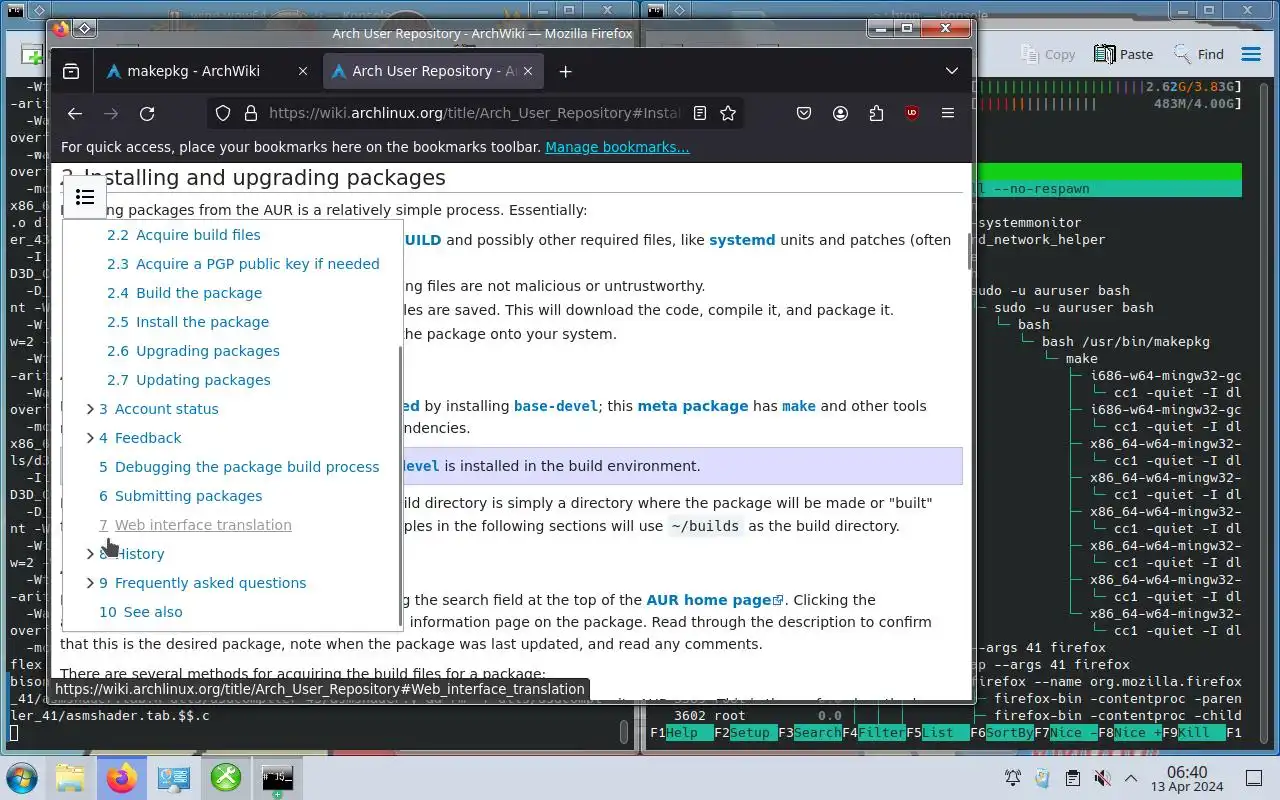Open Firefox tab overview (list all tabs)
The height and width of the screenshot is (800, 1280).
(x=951, y=71)
